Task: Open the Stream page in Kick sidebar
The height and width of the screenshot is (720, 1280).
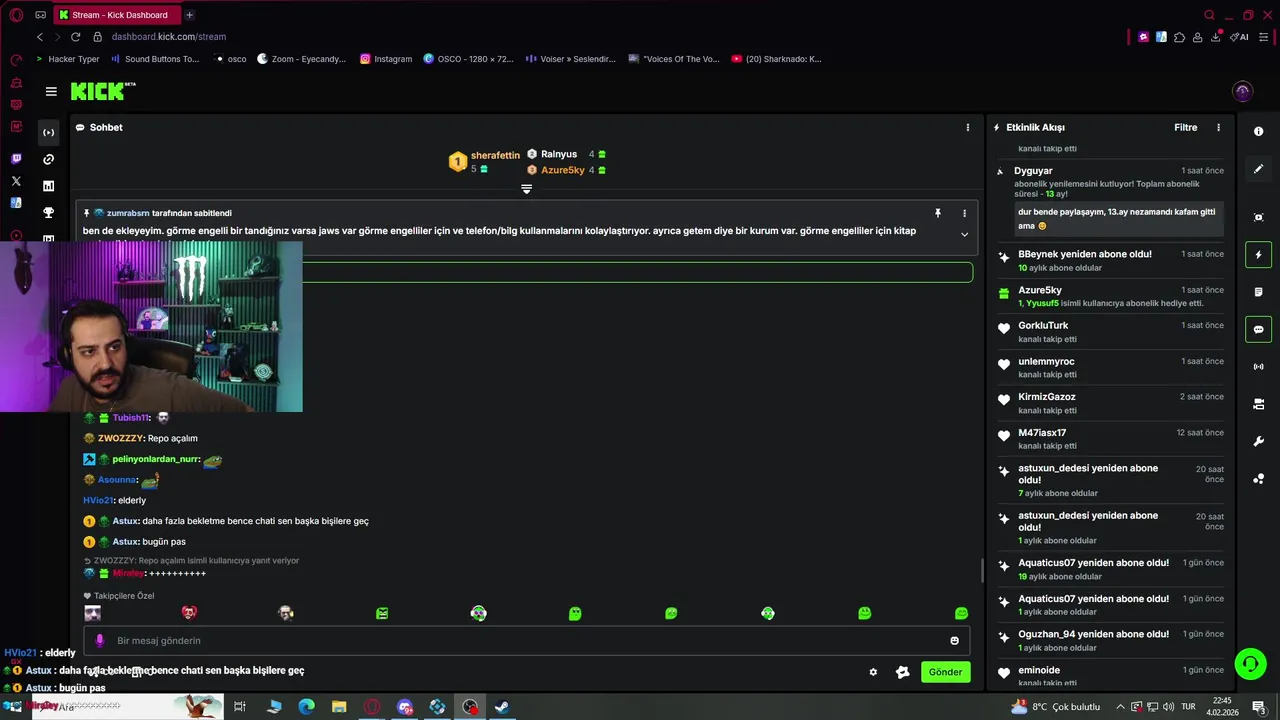Action: [48, 132]
